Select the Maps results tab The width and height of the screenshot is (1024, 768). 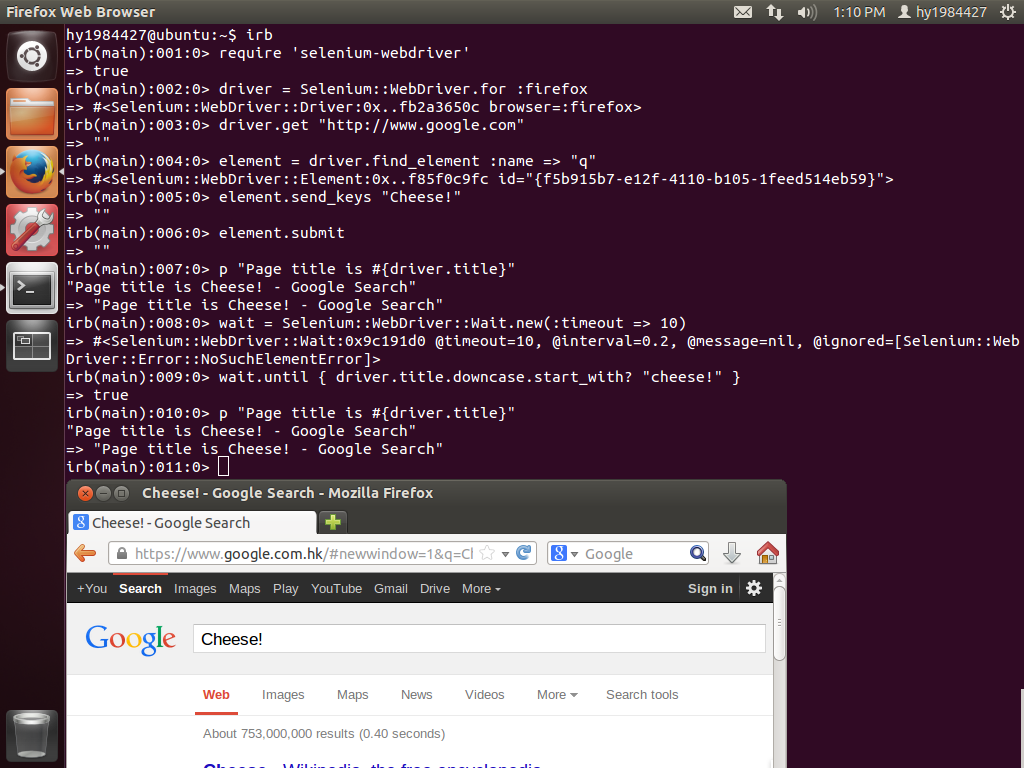pos(353,695)
